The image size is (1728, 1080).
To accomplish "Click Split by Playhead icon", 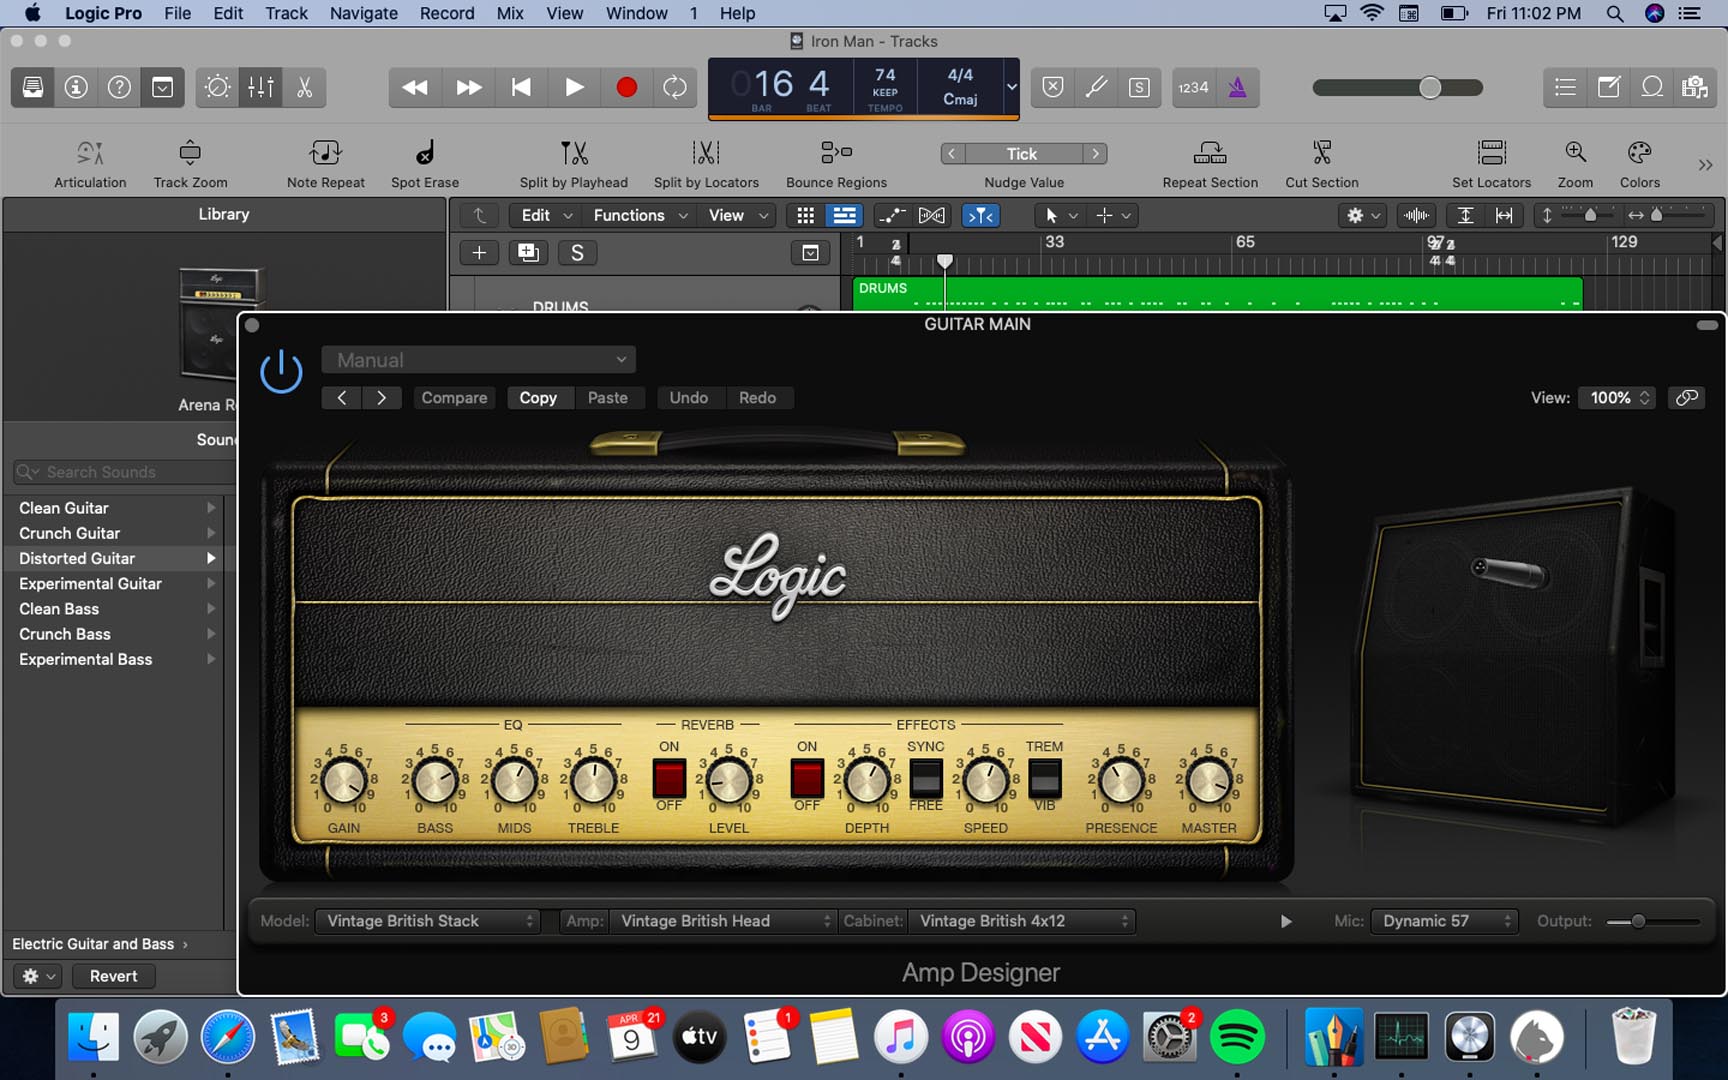I will pos(574,152).
